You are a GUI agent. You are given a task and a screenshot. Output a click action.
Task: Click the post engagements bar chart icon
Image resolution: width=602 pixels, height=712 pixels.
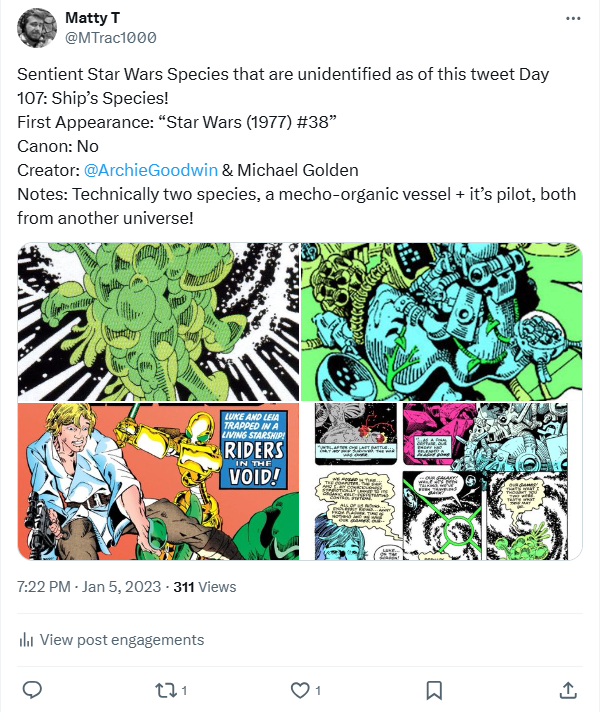point(27,640)
